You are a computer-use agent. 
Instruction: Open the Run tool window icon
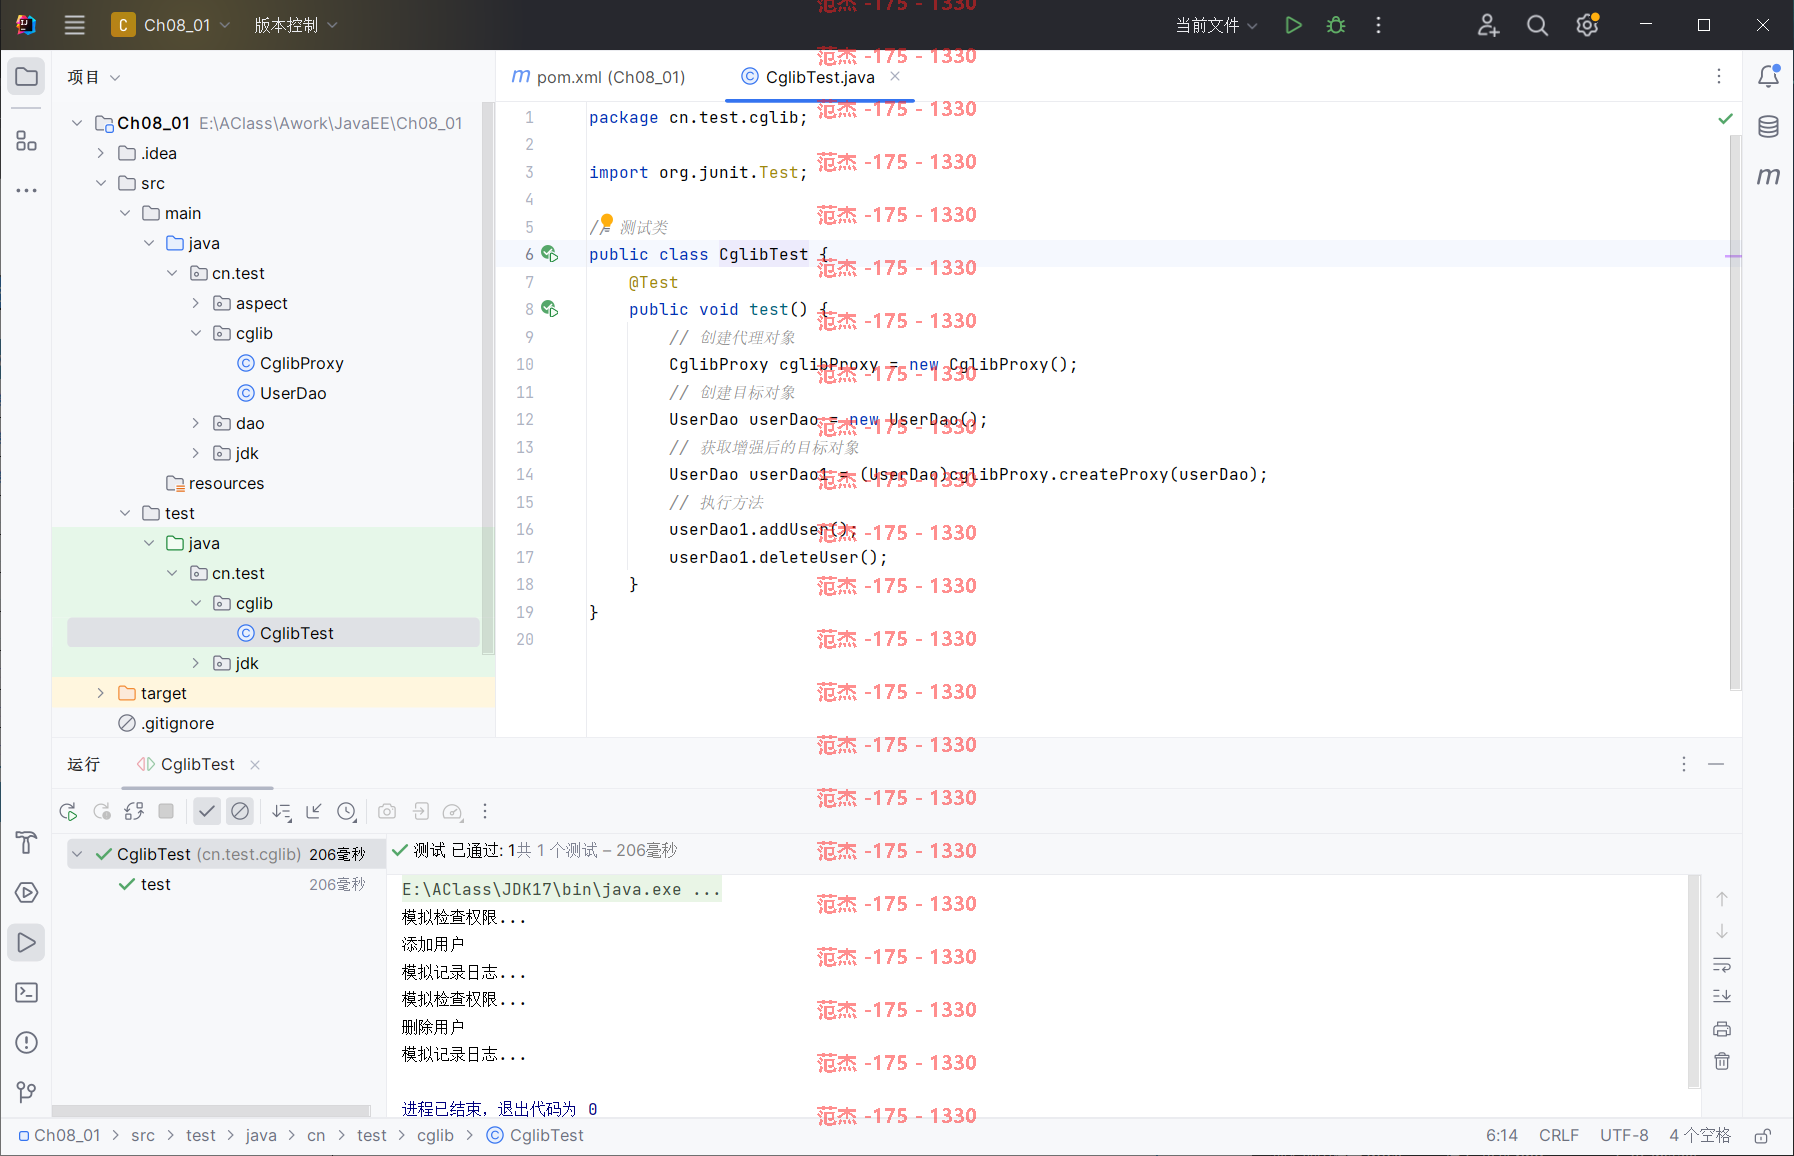(26, 942)
